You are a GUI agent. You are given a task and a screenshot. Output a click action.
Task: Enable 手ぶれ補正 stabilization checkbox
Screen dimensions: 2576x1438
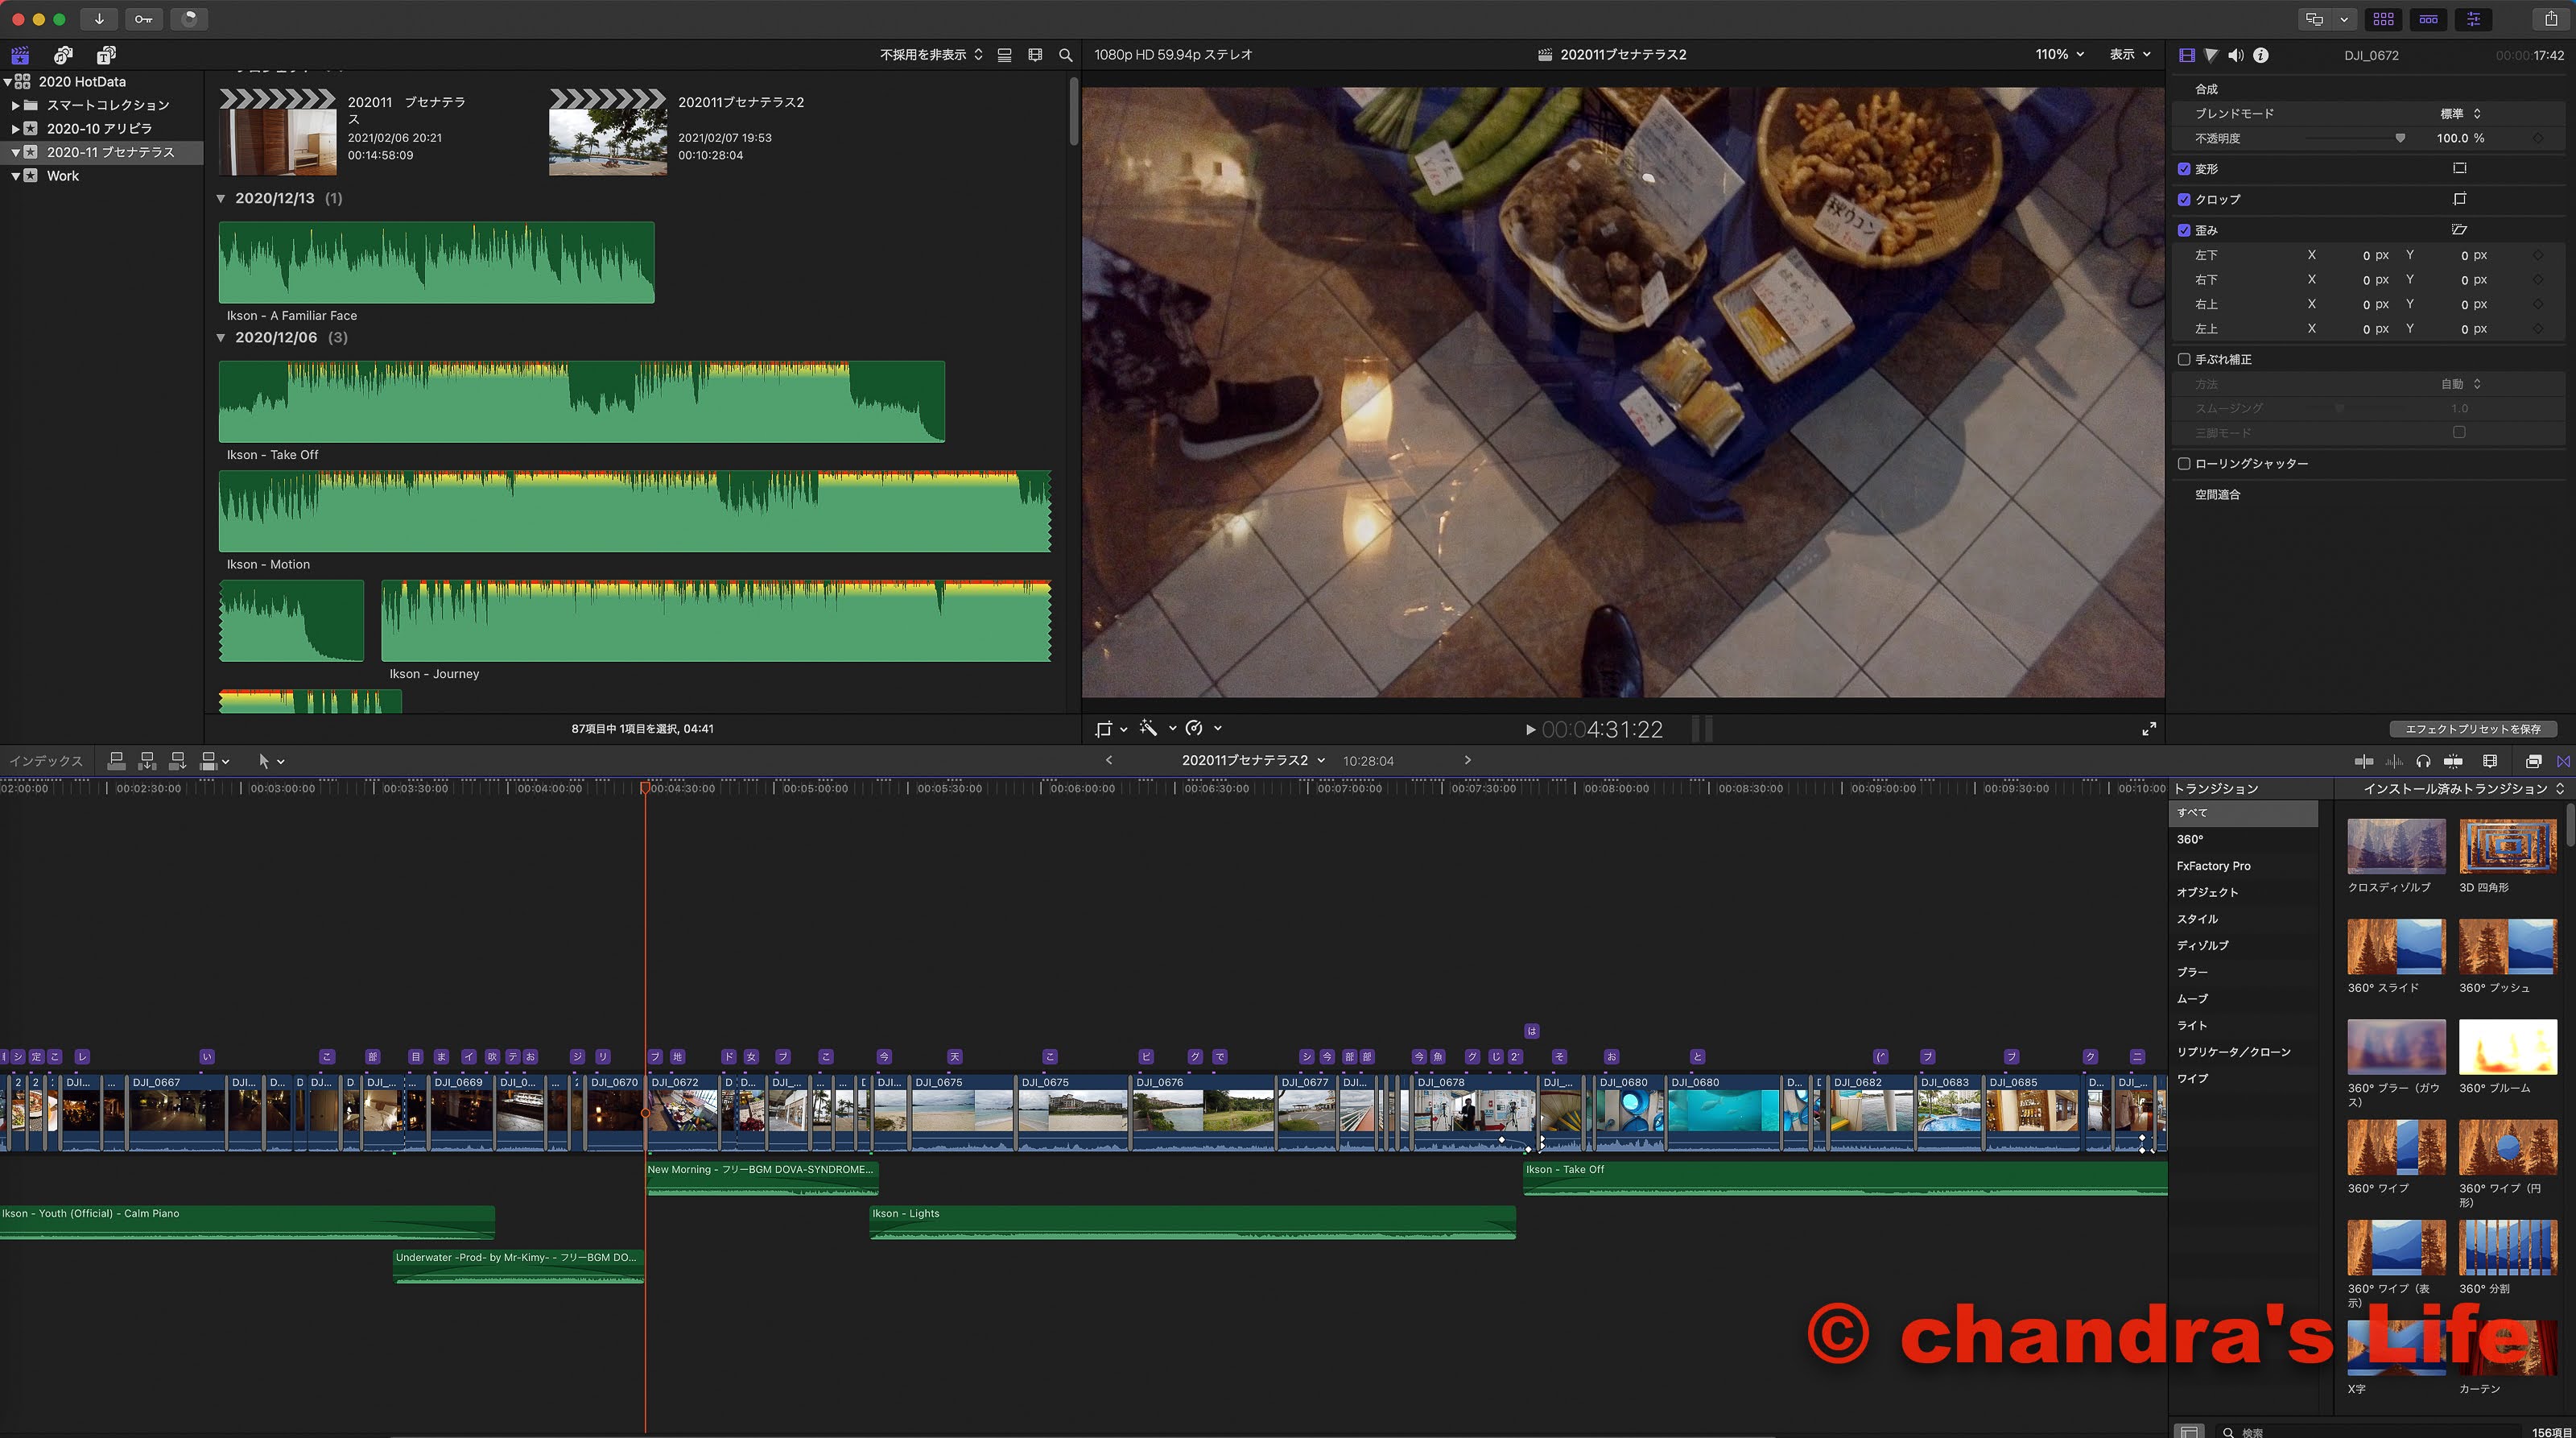2184,359
